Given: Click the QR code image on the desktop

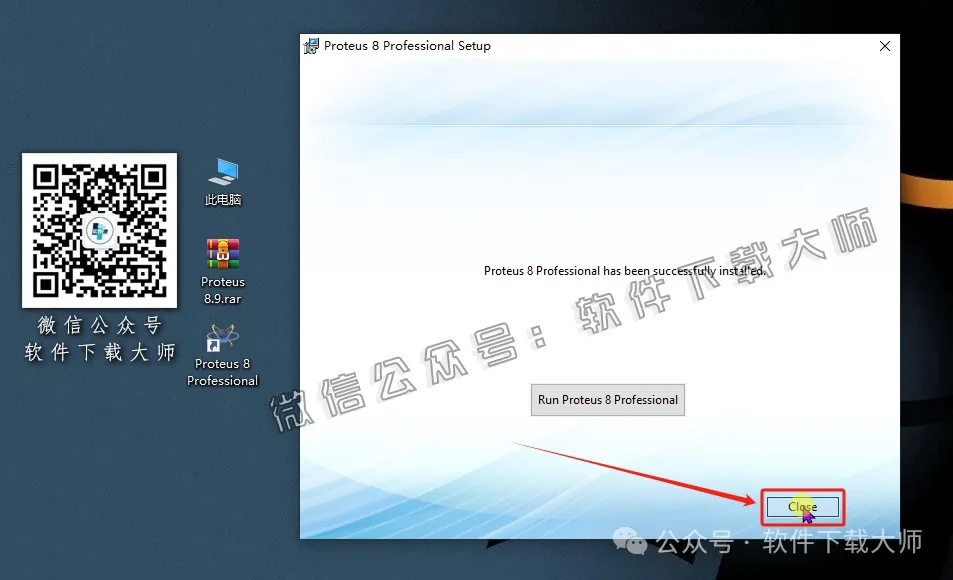Looking at the screenshot, I should tap(98, 229).
